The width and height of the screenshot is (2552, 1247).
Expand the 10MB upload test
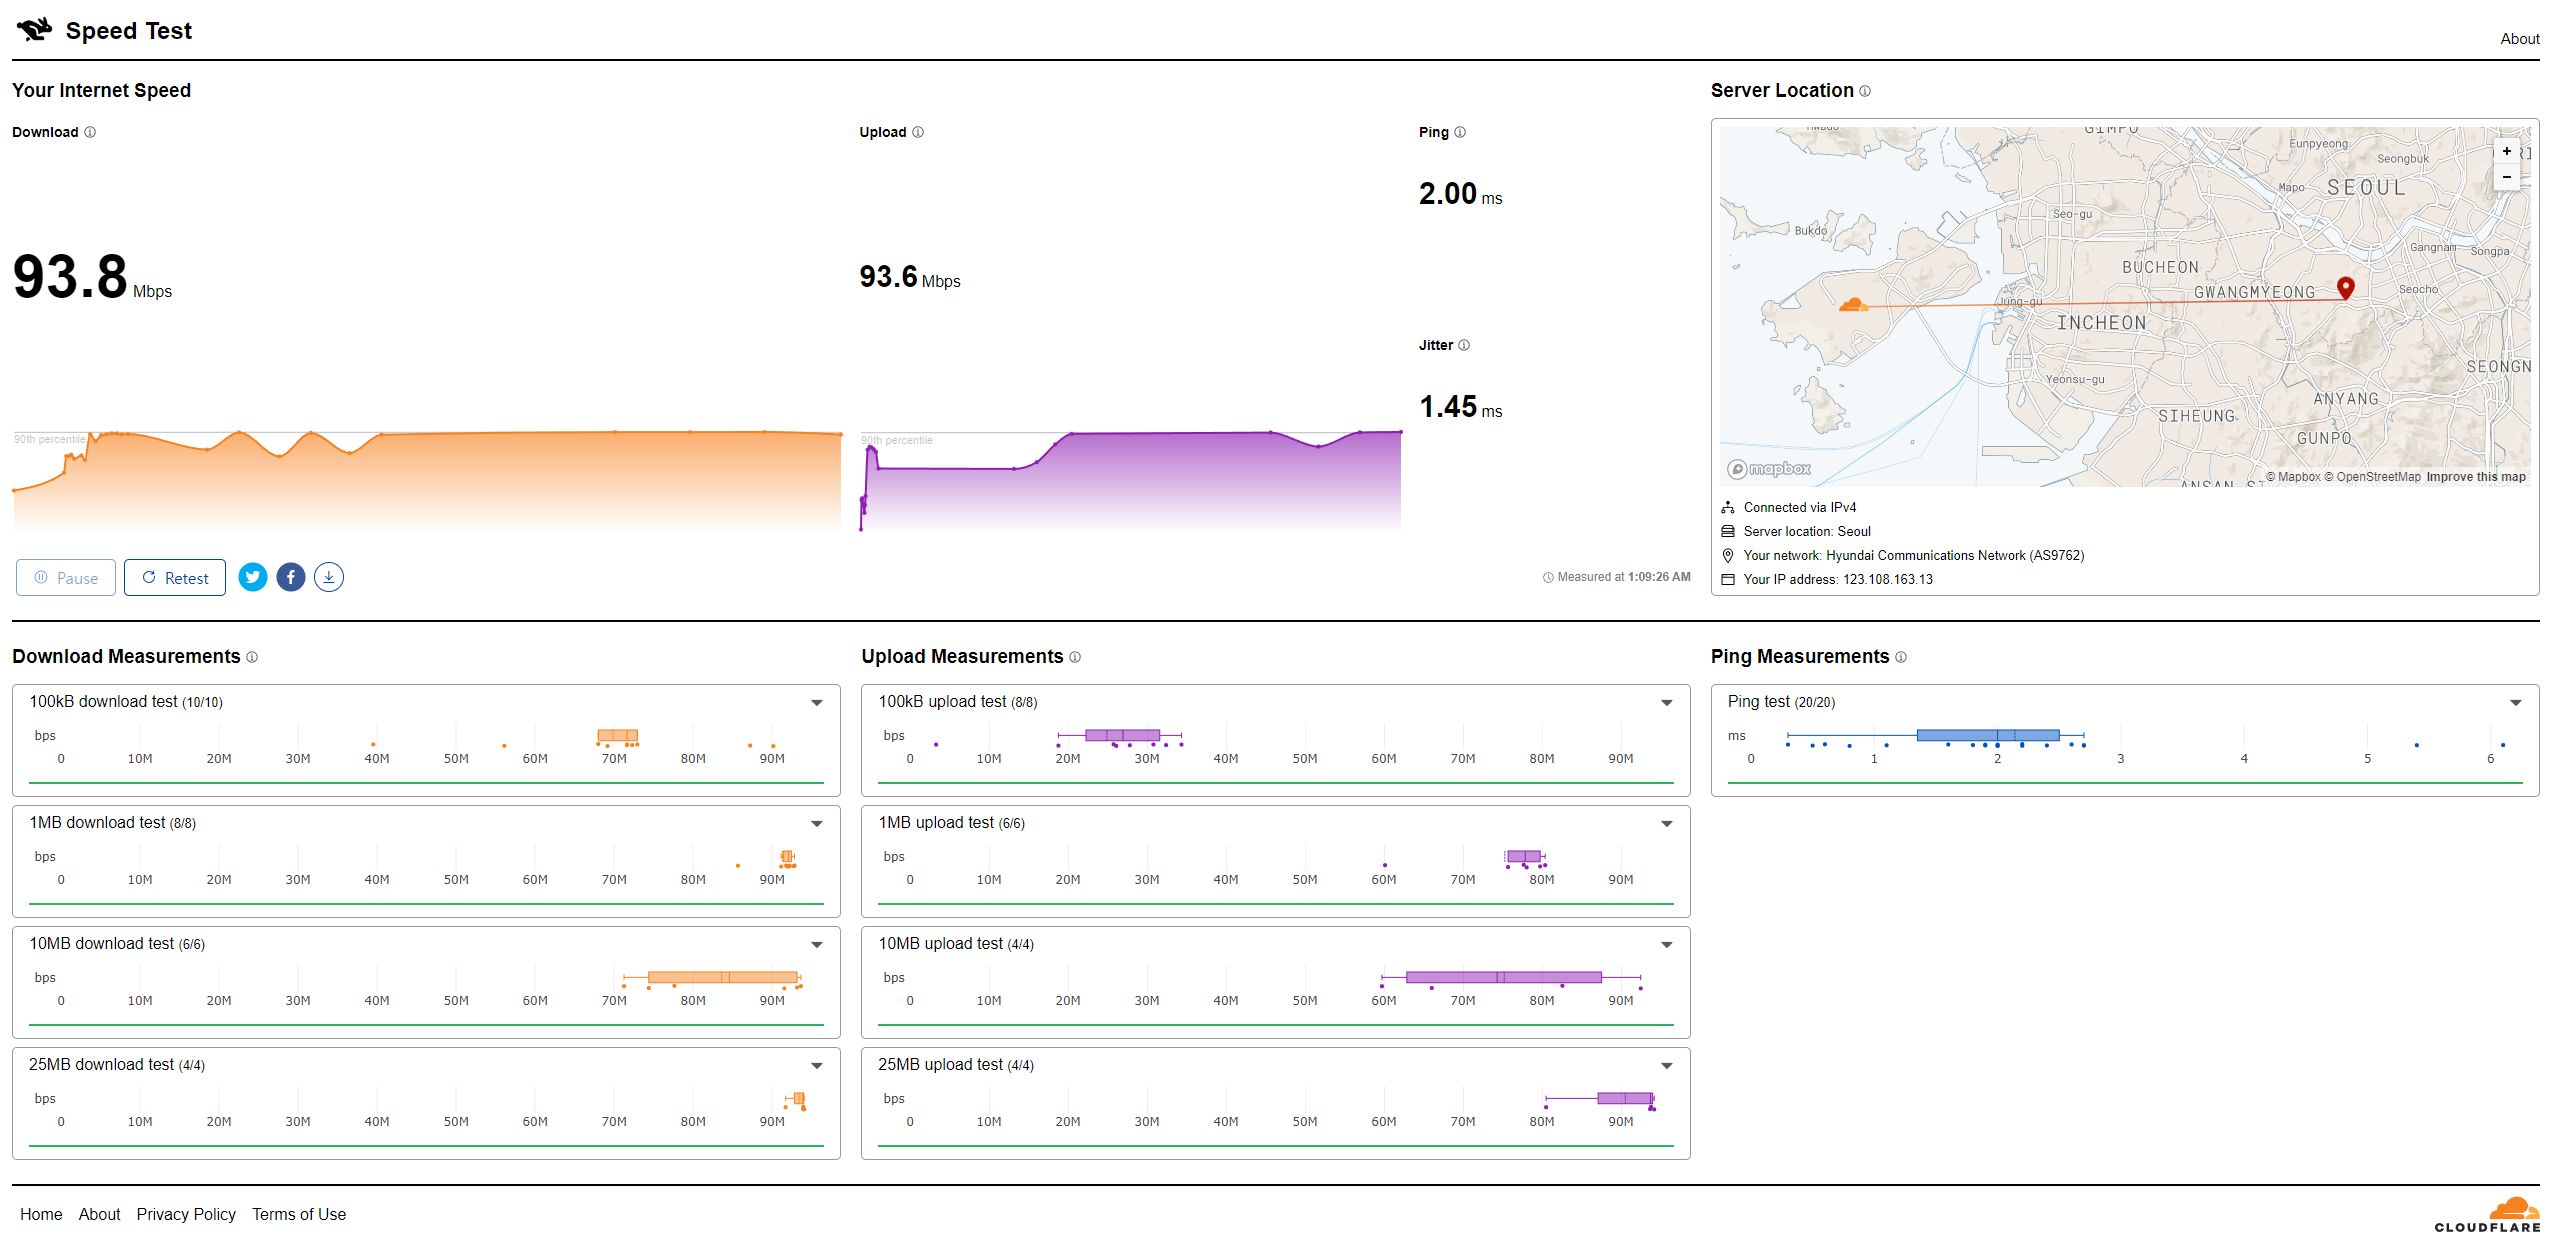tap(1666, 945)
